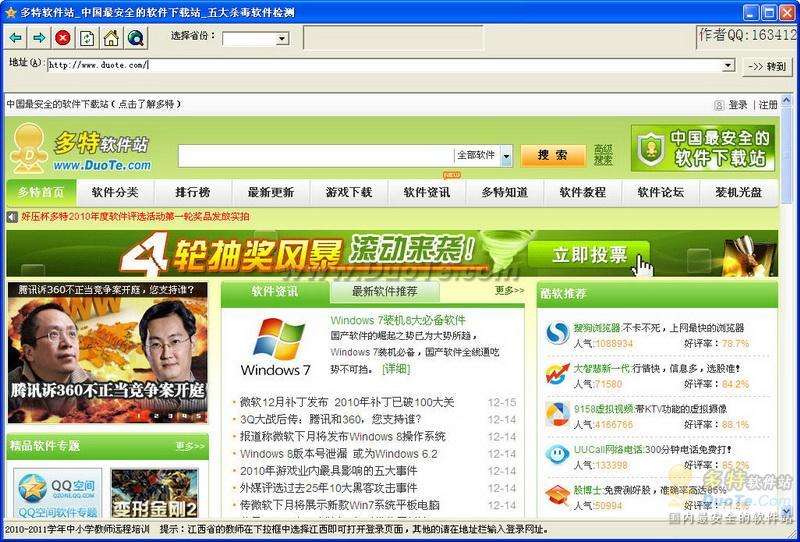Viewport: 800px width, 542px height.
Task: Click the website search input box
Action: pos(315,156)
